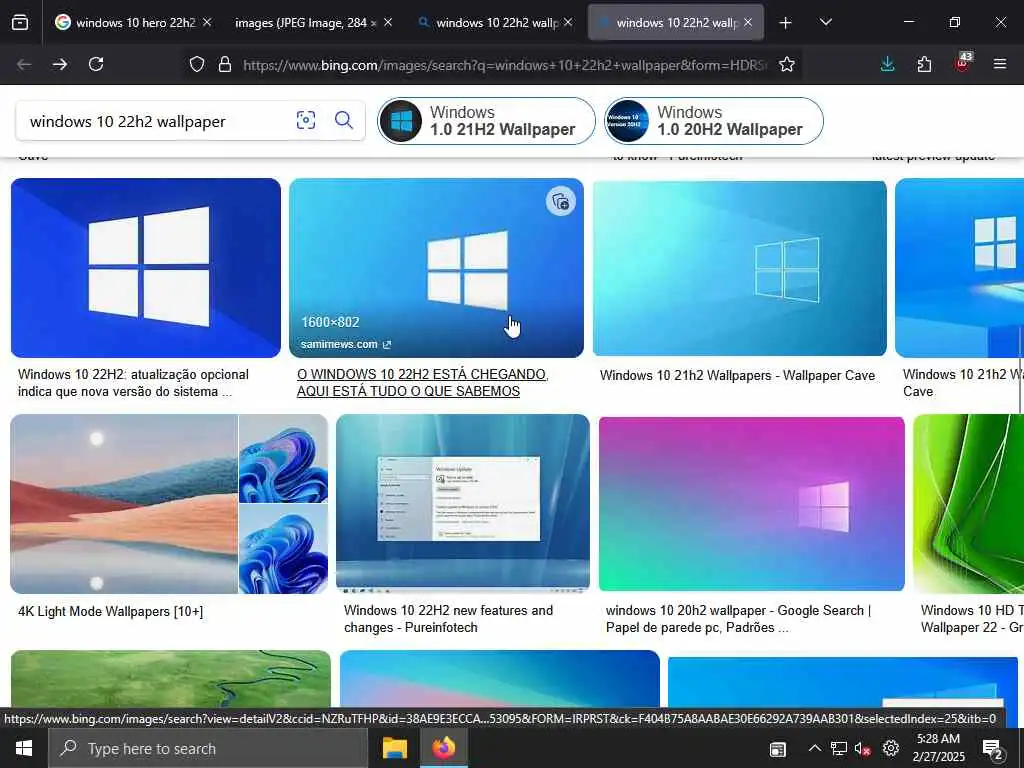Viewport: 1024px width, 768px height.
Task: Open '4K Light Mode Wallpapers [10+]' caption
Action: coord(110,611)
